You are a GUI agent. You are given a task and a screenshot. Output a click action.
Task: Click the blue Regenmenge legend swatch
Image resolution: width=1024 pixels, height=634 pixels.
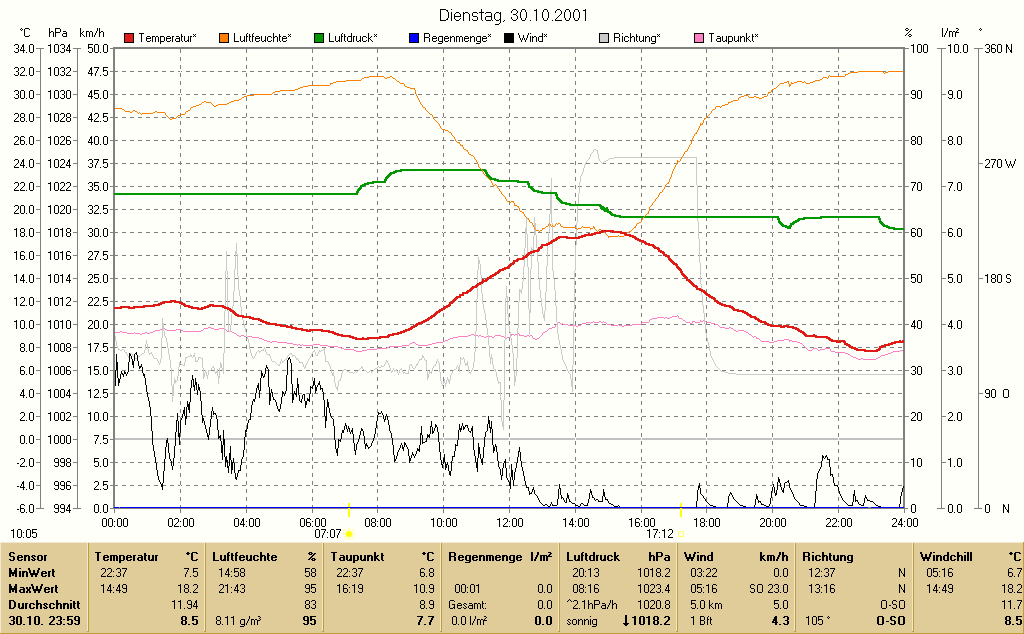pyautogui.click(x=413, y=39)
